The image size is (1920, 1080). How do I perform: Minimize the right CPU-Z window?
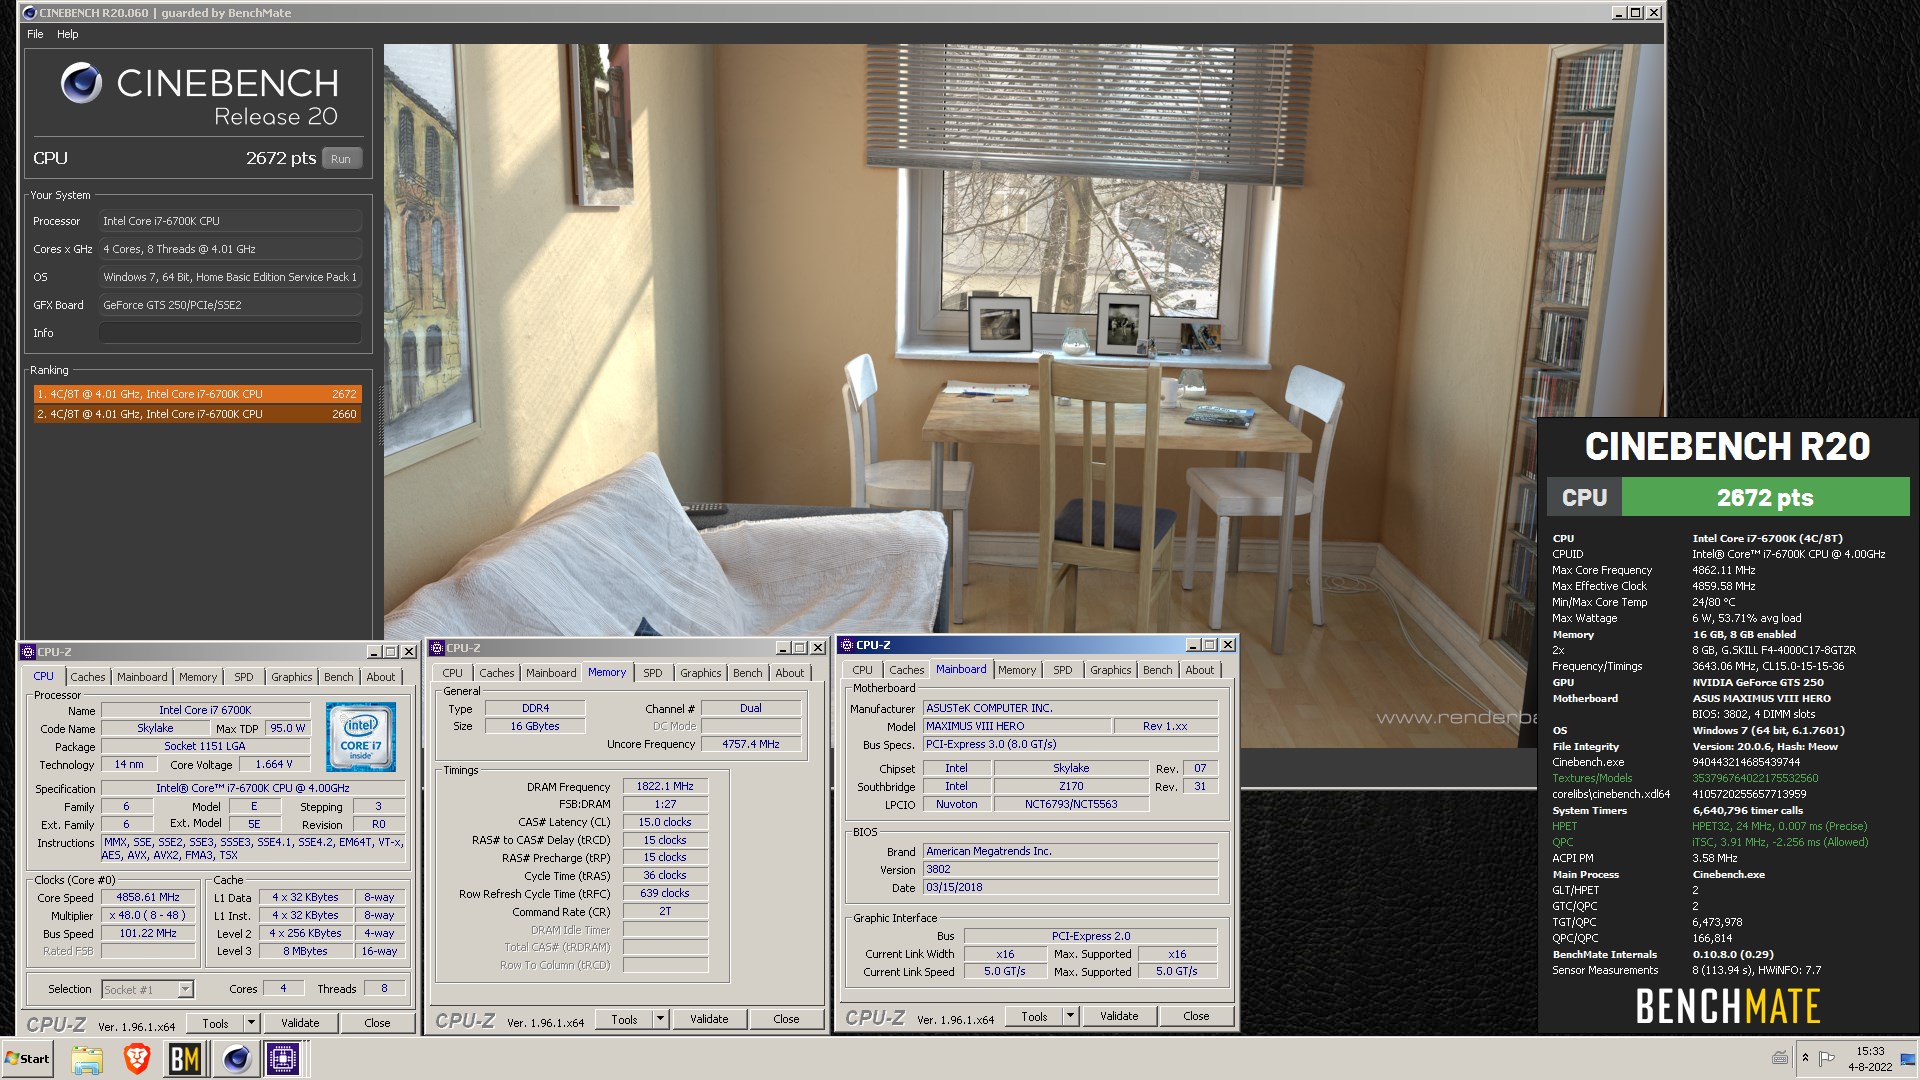[1193, 645]
